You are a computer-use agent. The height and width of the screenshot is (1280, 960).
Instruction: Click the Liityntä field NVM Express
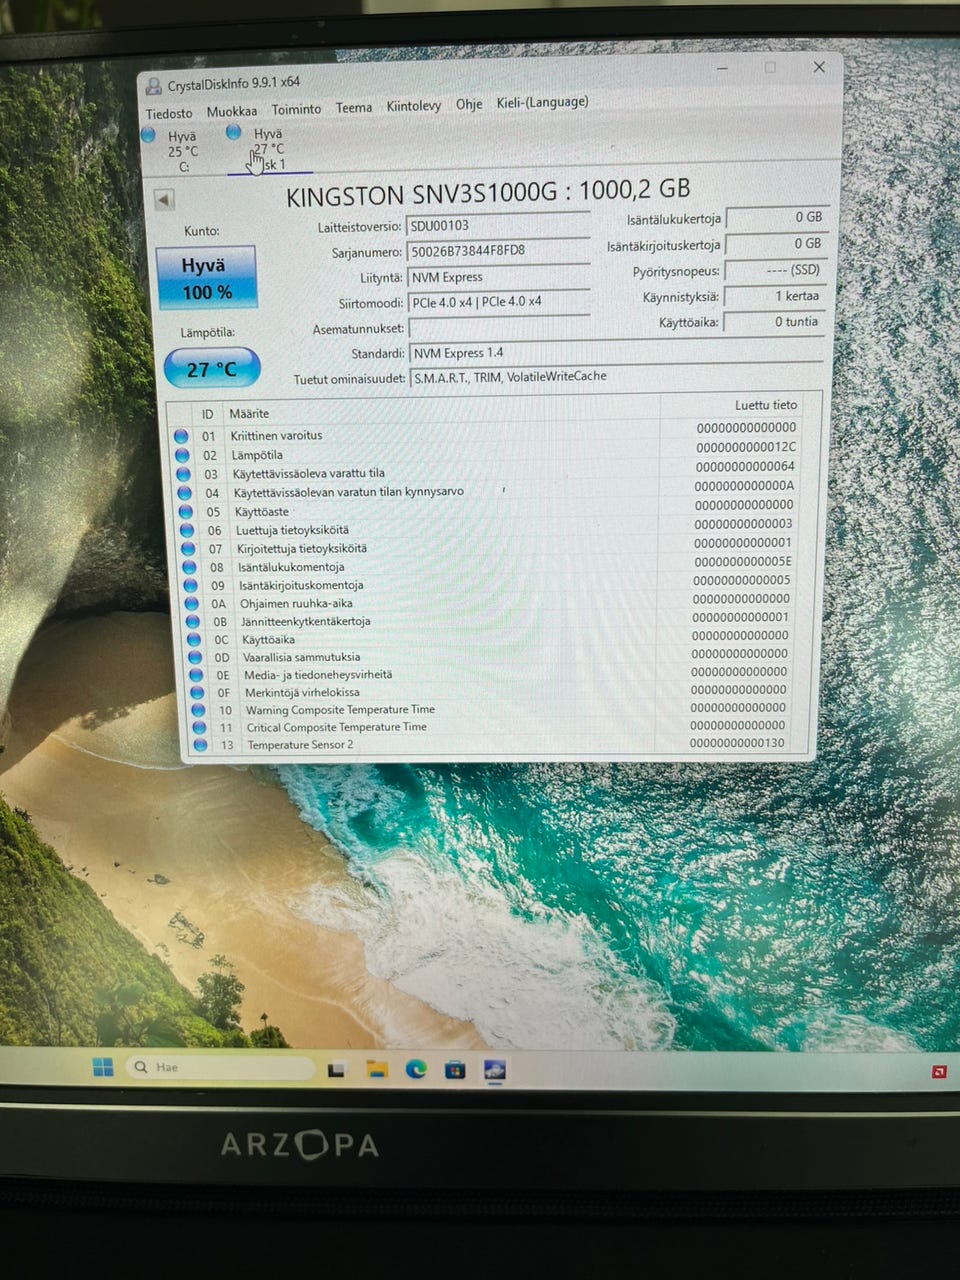pos(498,277)
